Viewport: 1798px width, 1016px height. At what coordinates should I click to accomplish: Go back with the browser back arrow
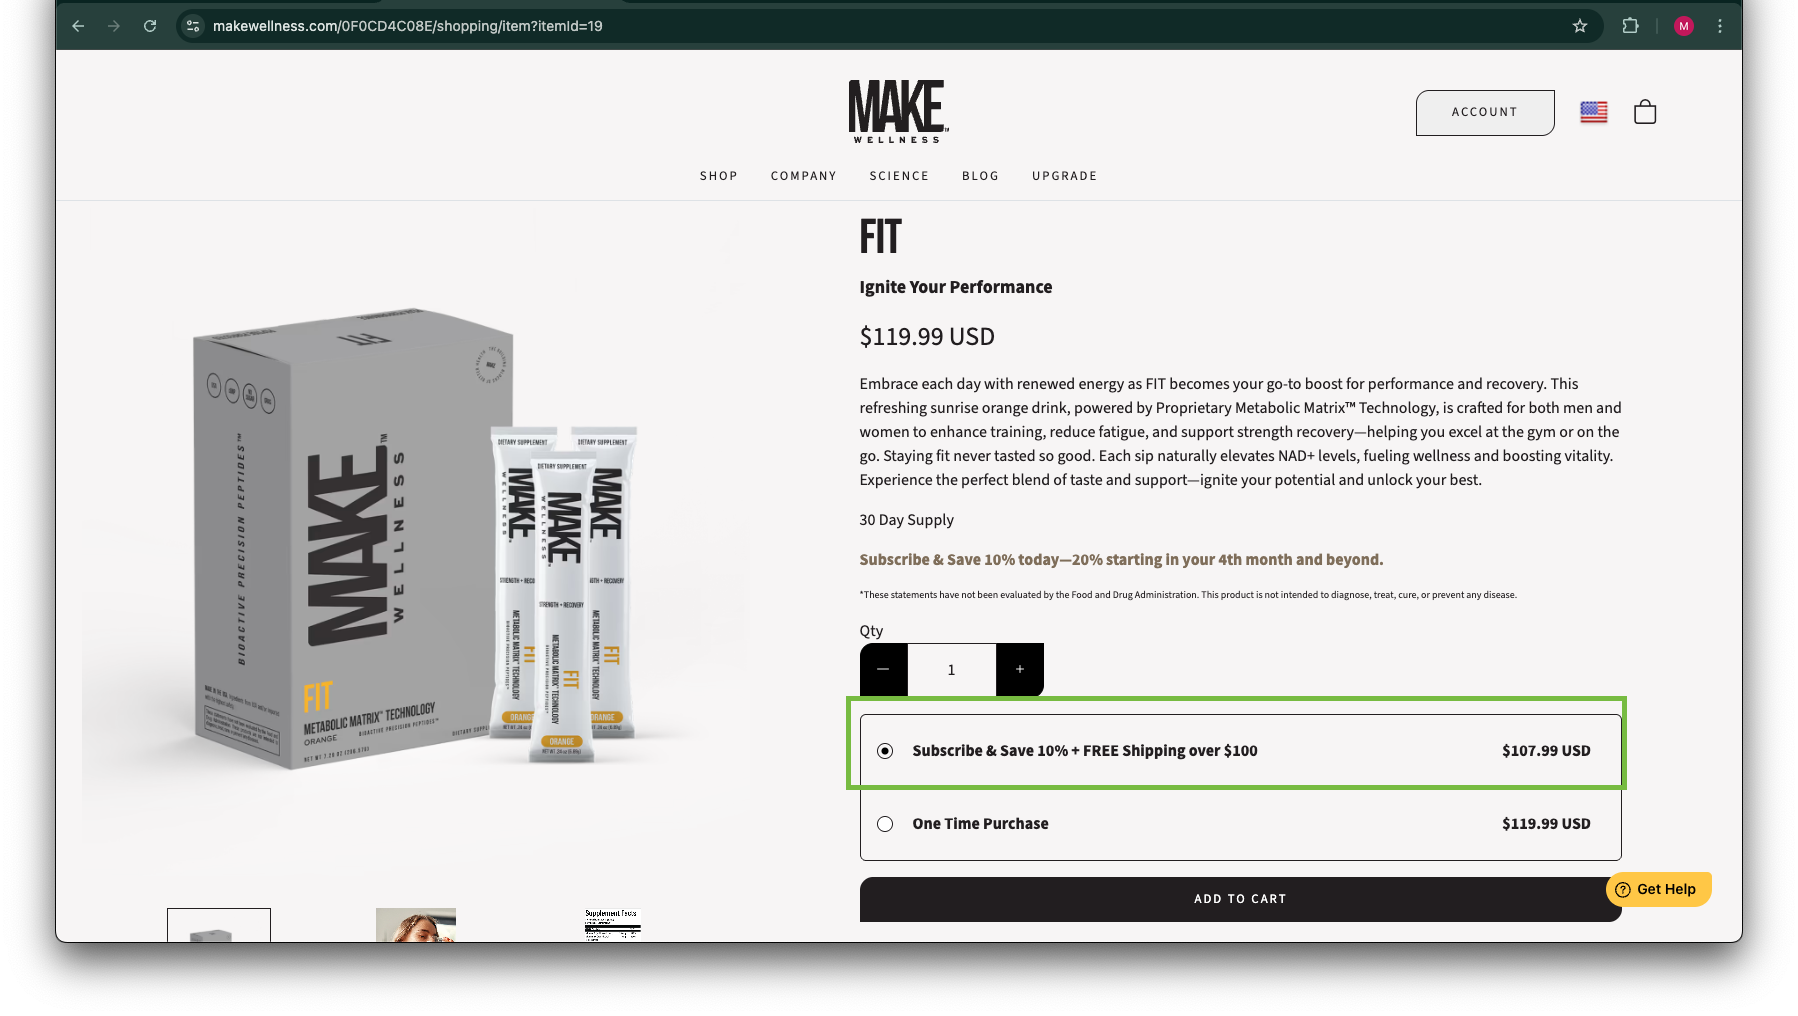[78, 26]
